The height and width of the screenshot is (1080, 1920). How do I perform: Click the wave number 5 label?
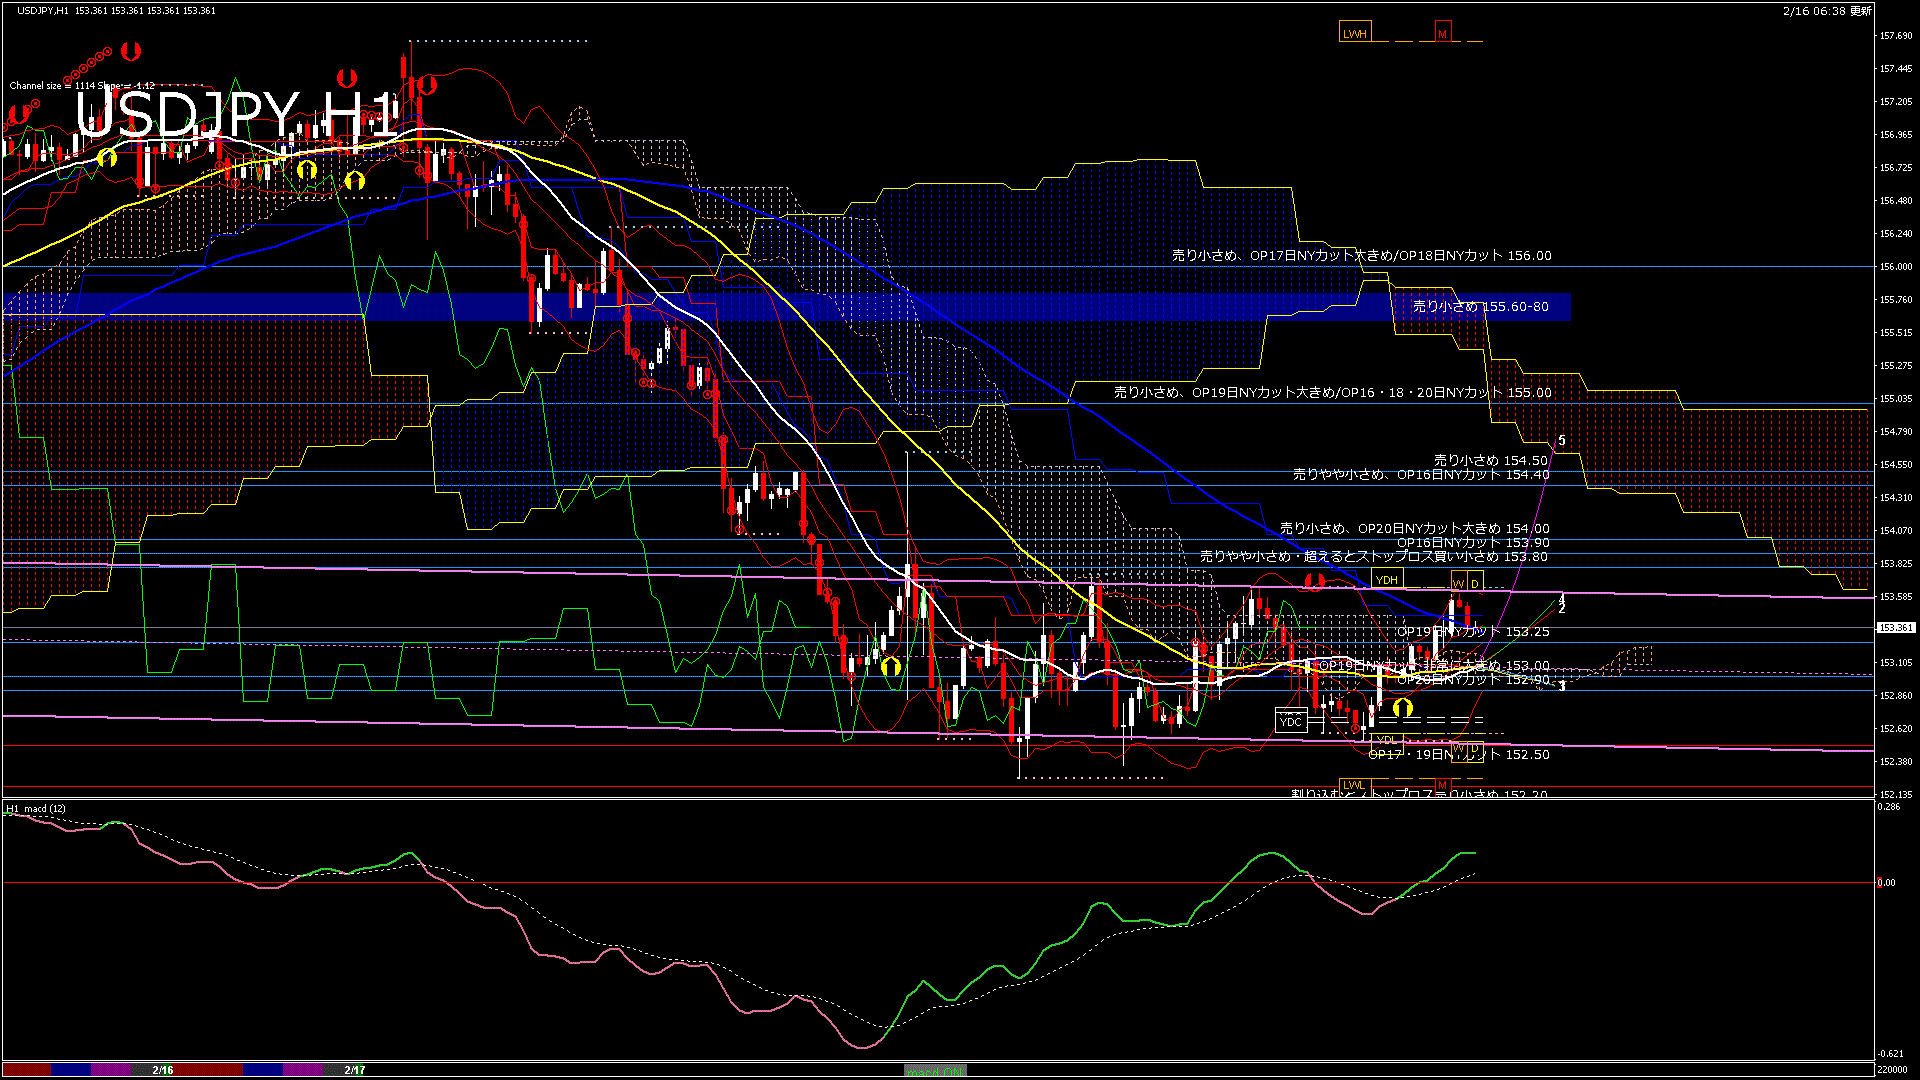click(1562, 441)
